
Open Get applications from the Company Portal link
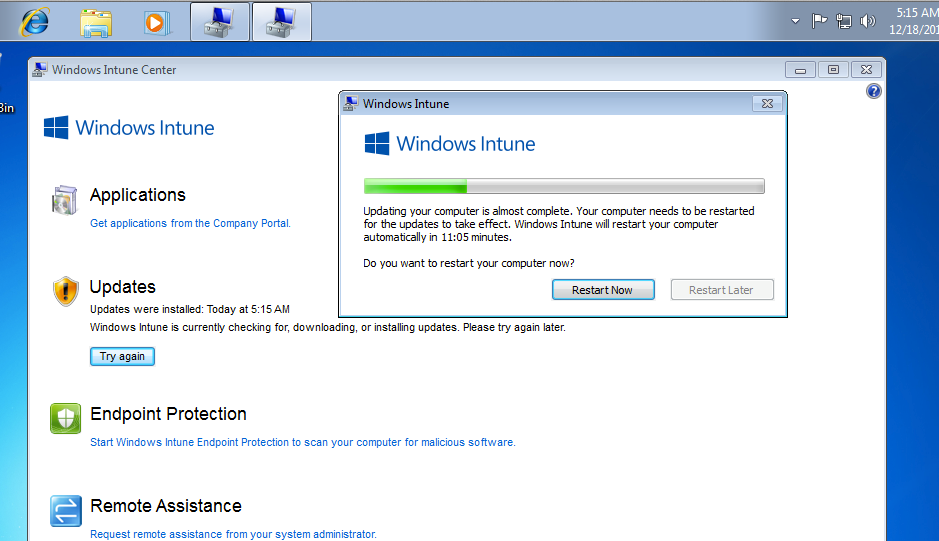[190, 223]
